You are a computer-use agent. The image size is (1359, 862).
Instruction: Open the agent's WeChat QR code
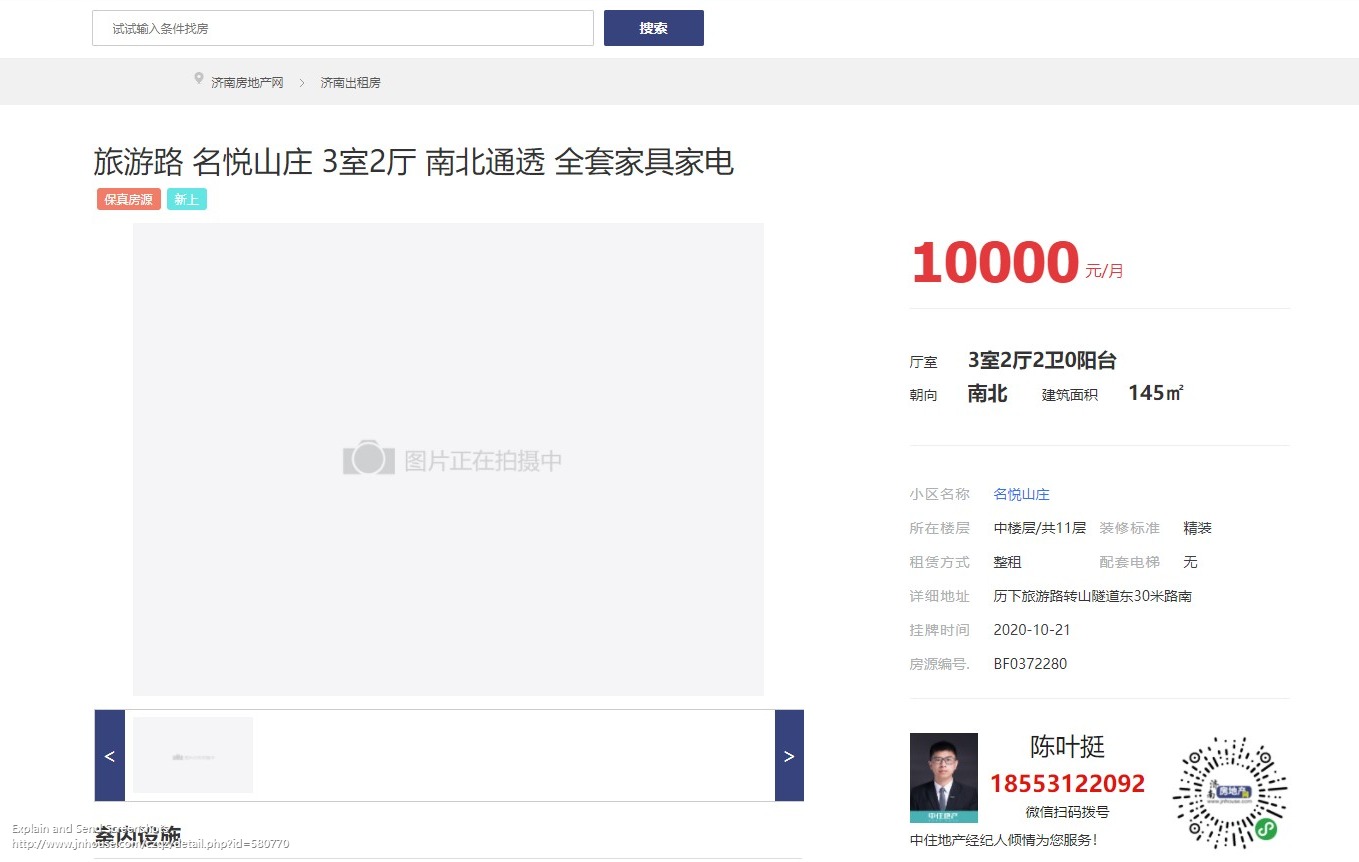click(x=1229, y=791)
